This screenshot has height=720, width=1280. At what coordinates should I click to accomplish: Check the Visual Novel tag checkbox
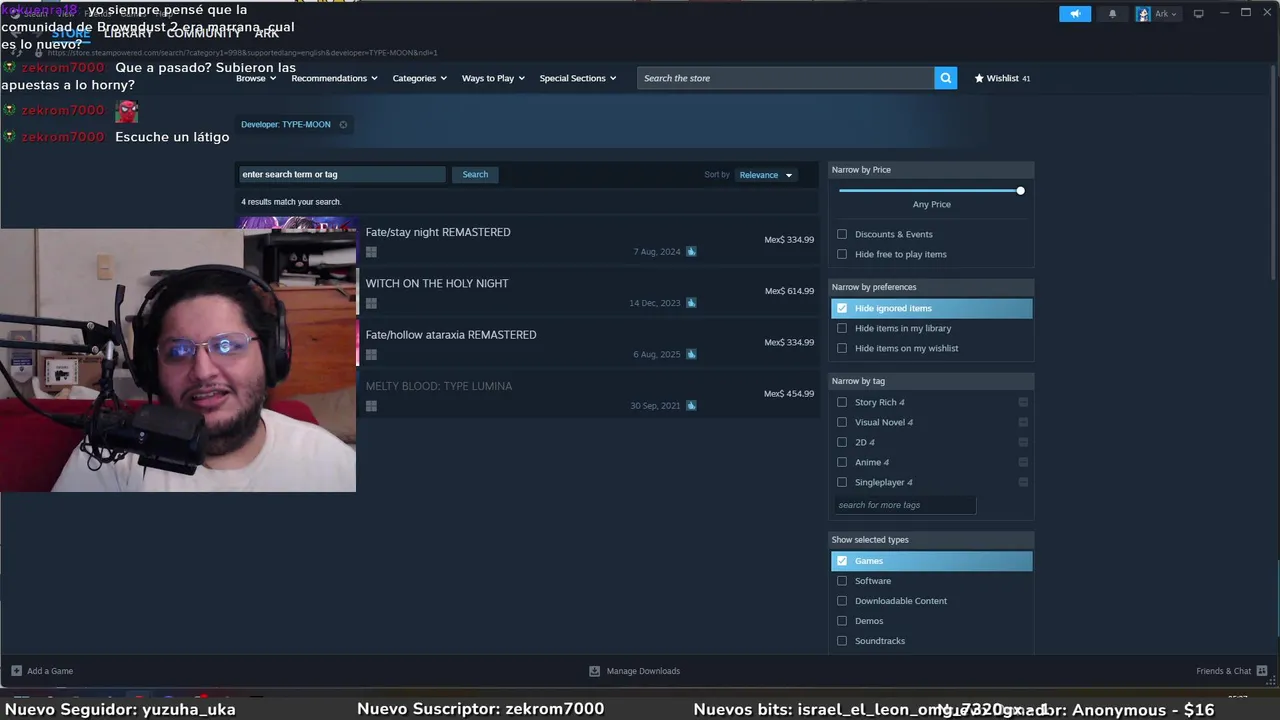(x=842, y=422)
